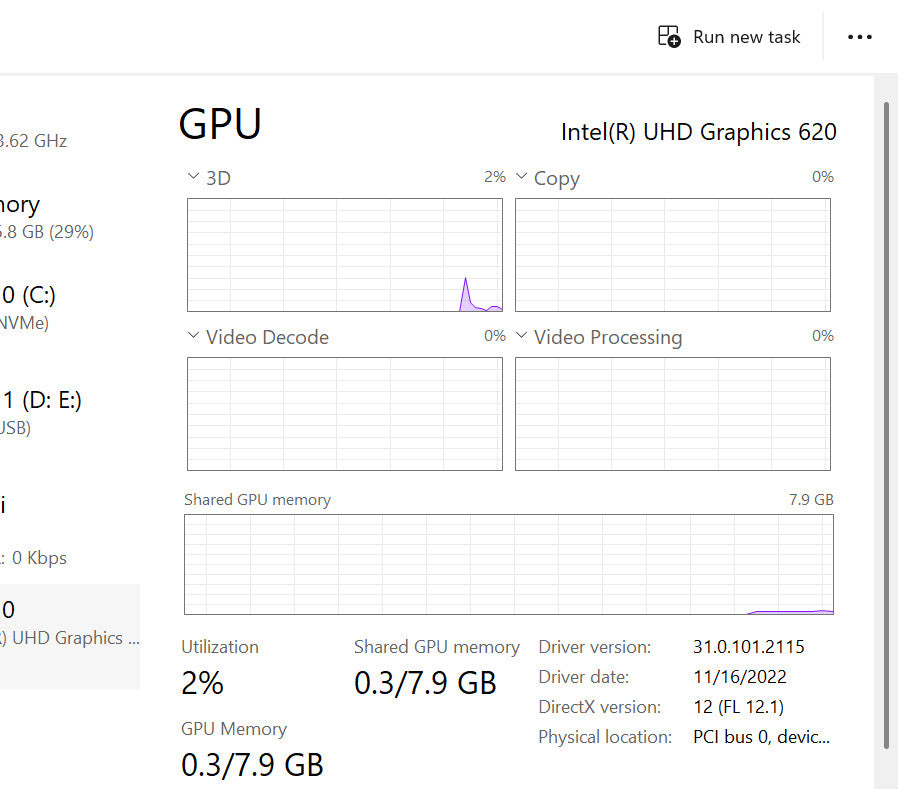Viewport: 898px width, 789px height.
Task: Click the Copy engine graph
Action: point(672,255)
